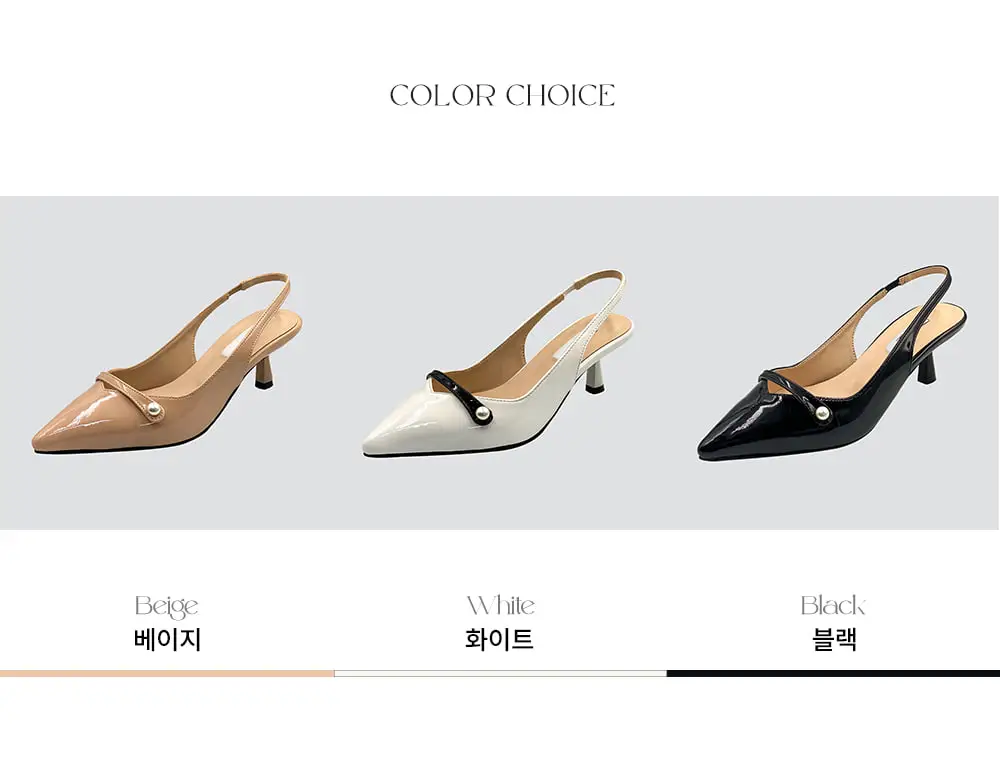Choose the black slingback shoe image
Image resolution: width=1000 pixels, height=761 pixels.
click(x=832, y=364)
